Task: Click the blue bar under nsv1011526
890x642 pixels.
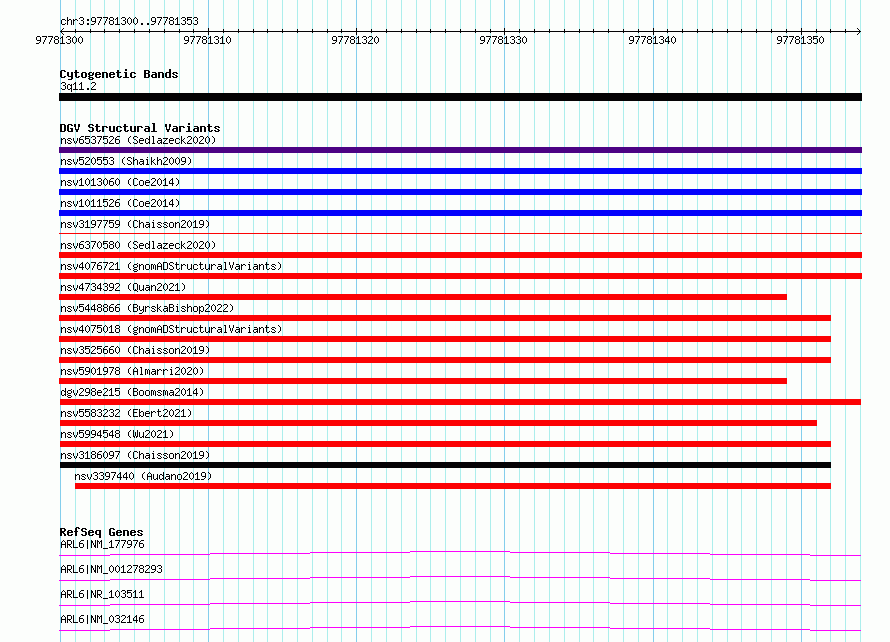Action: coord(460,213)
